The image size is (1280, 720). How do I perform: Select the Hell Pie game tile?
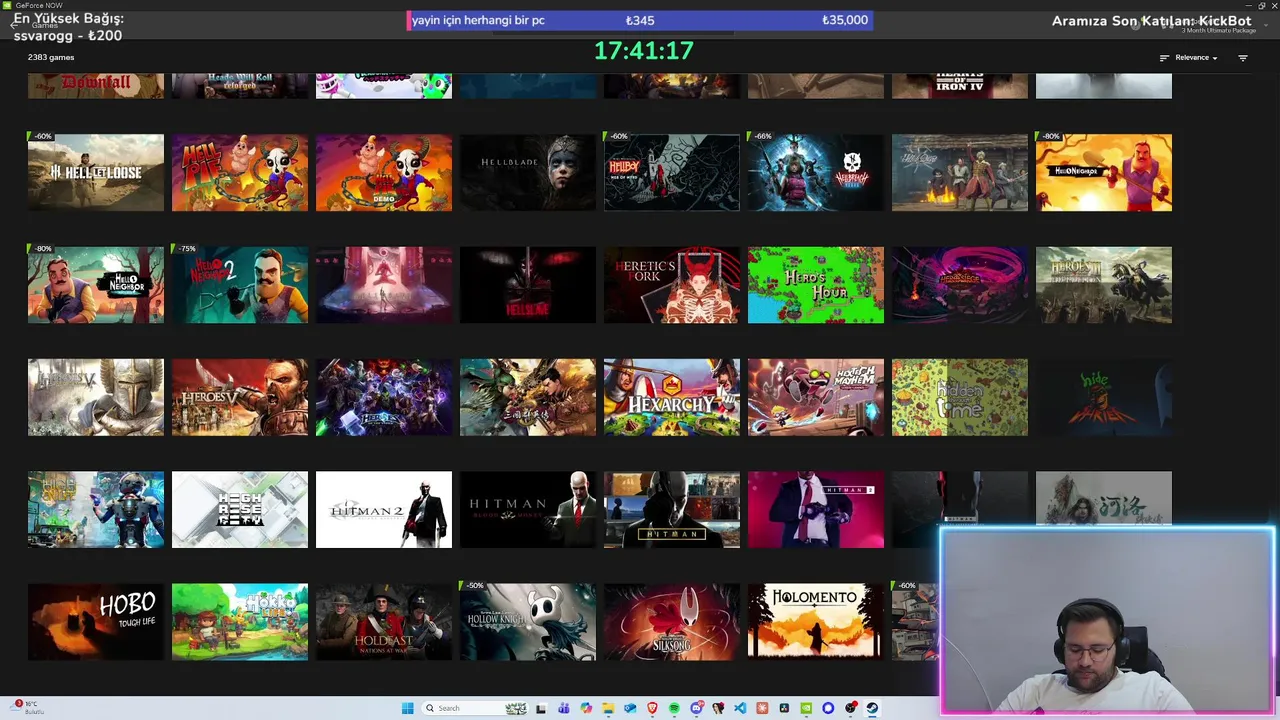point(240,172)
